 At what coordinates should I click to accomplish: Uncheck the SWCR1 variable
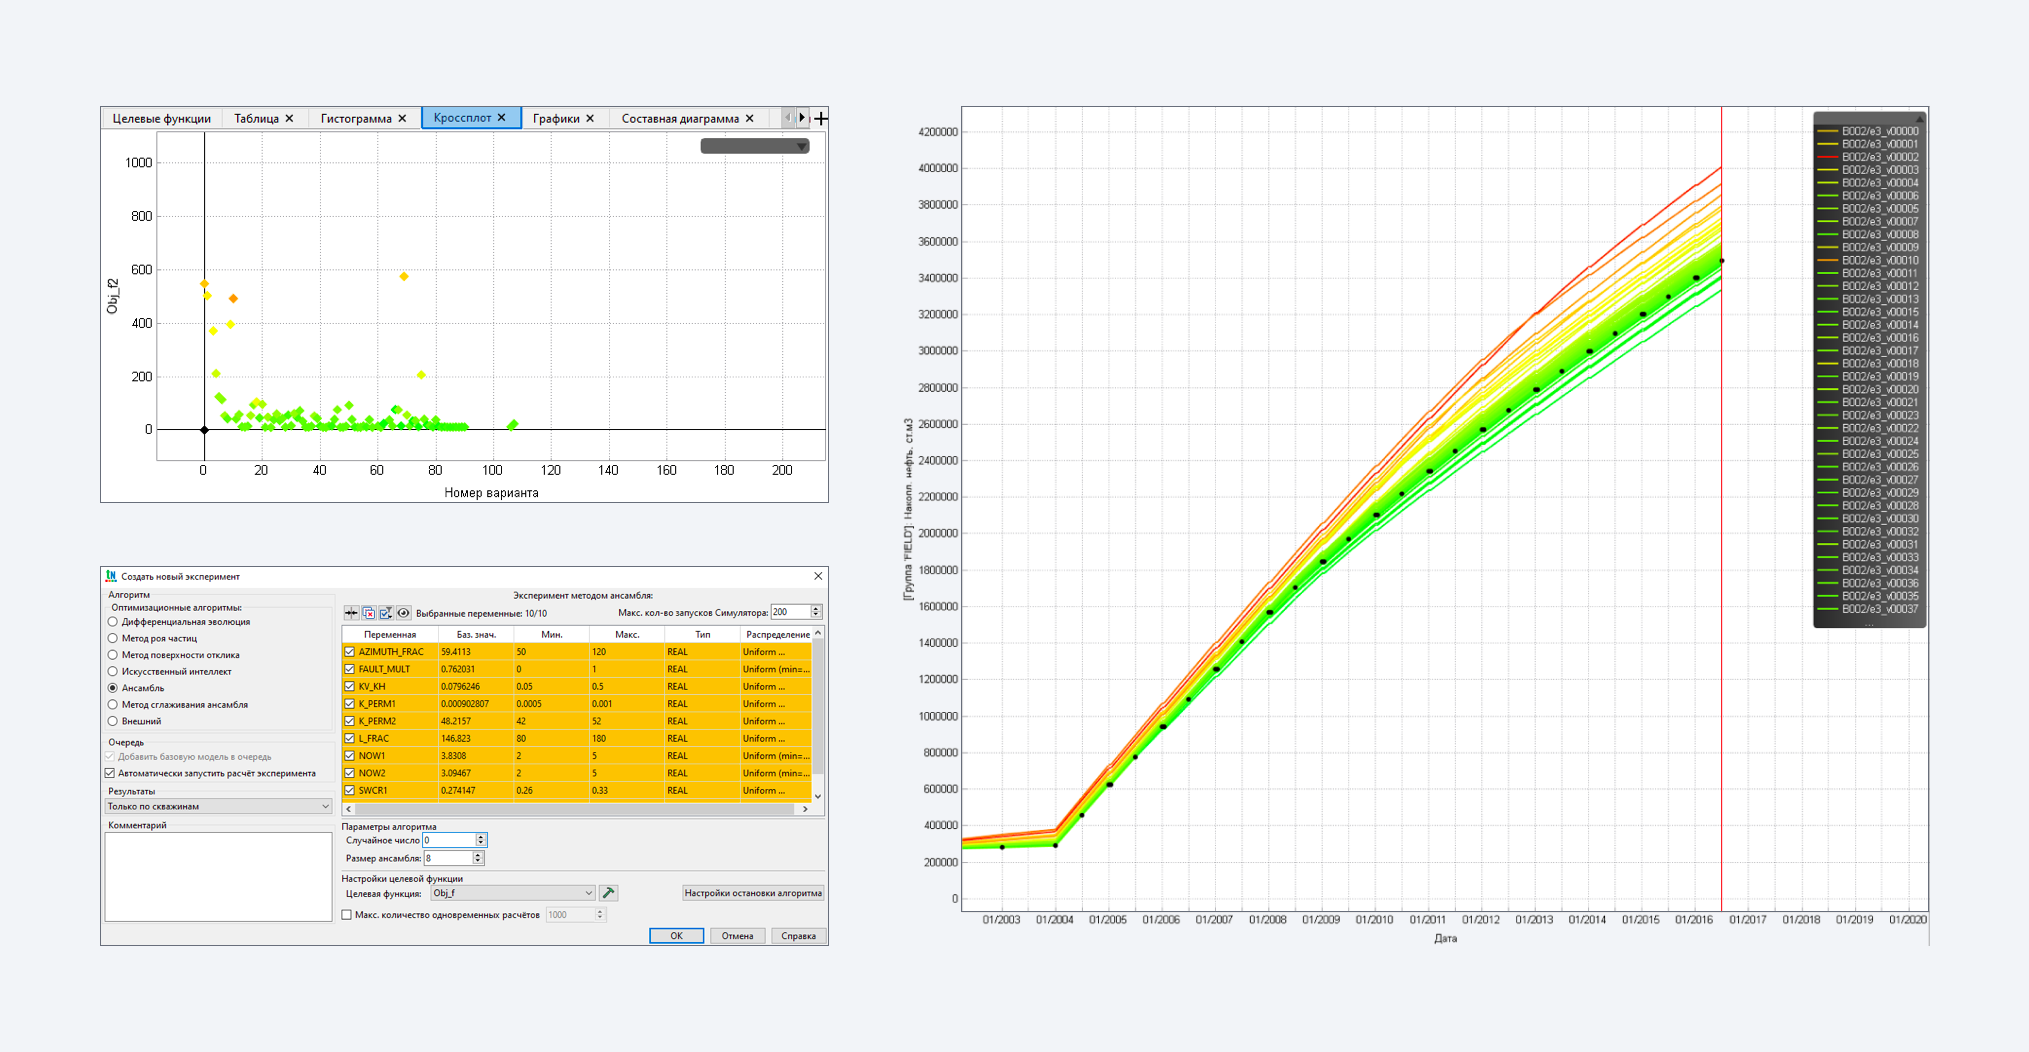coord(350,791)
